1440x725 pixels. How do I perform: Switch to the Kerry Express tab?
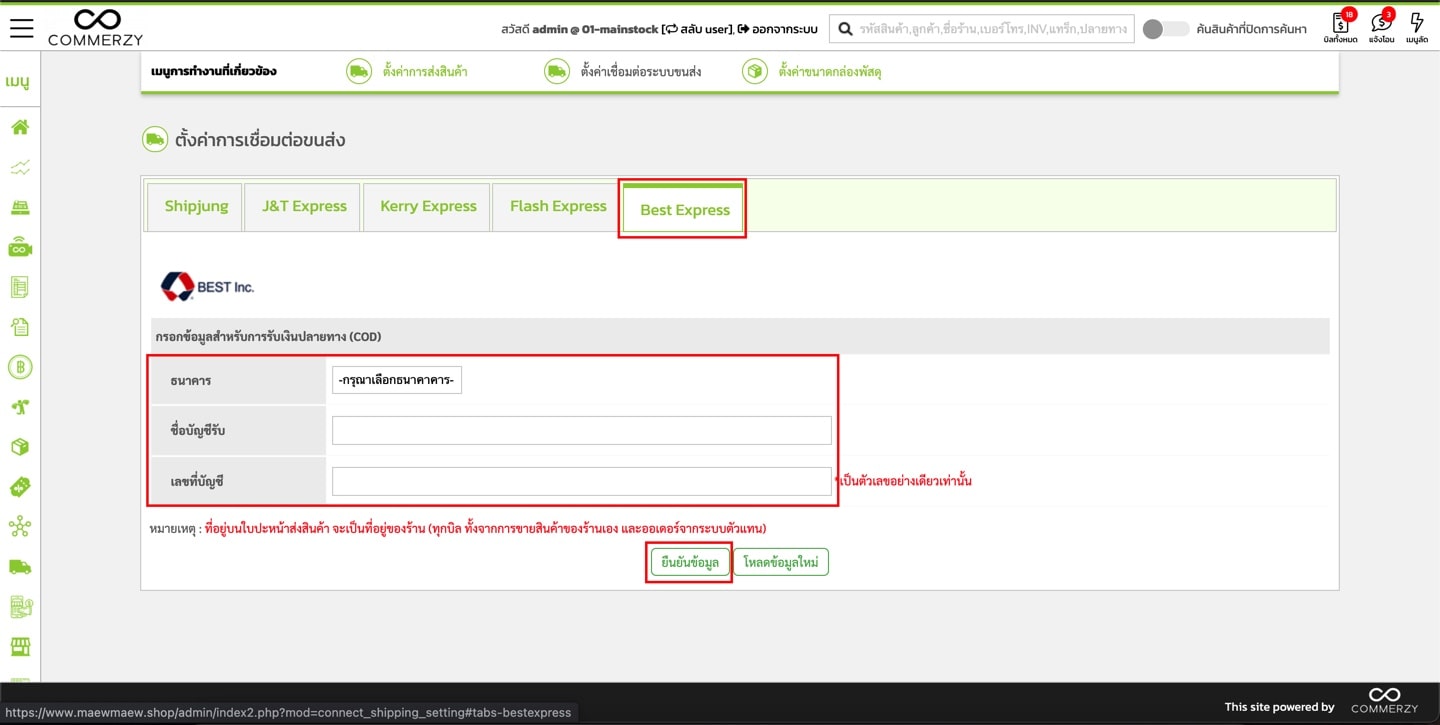click(428, 207)
